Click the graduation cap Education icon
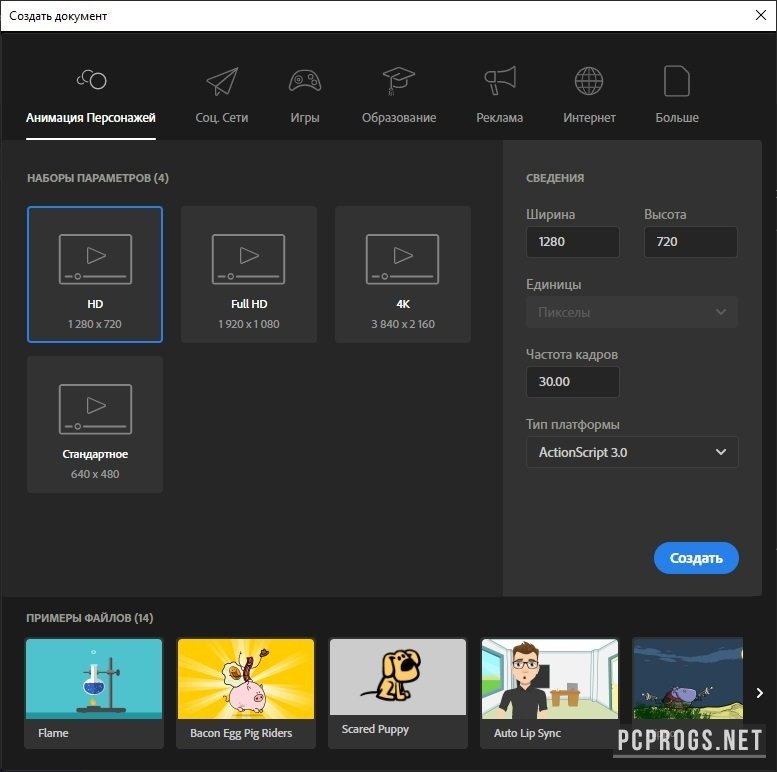 click(x=398, y=81)
